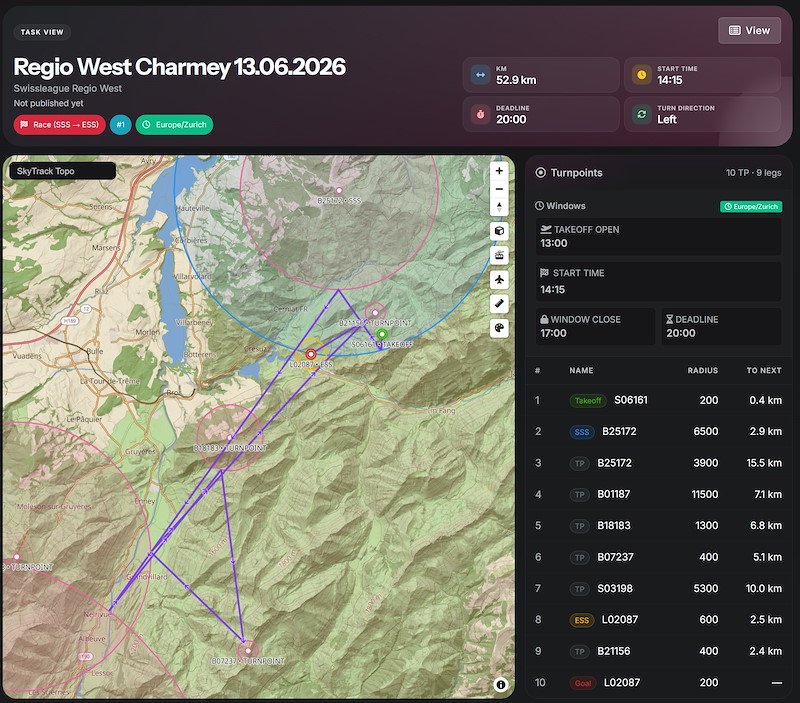Select turnpoint row 3 TP B25172
This screenshot has width=800, height=703.
tap(659, 463)
